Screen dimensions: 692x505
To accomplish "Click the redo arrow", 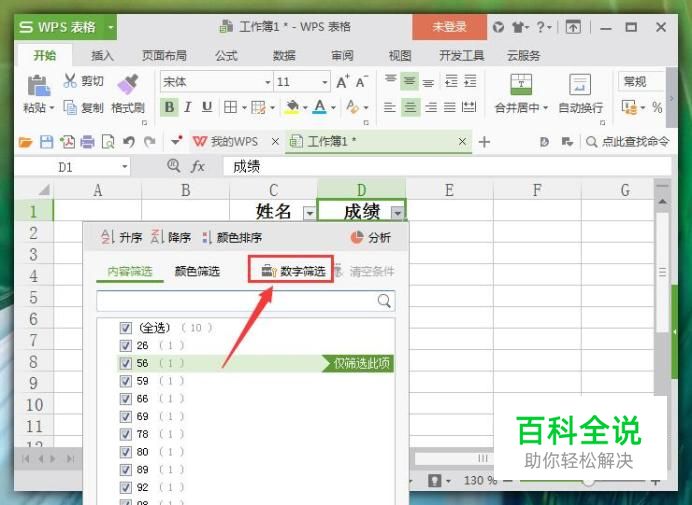I will click(x=150, y=142).
